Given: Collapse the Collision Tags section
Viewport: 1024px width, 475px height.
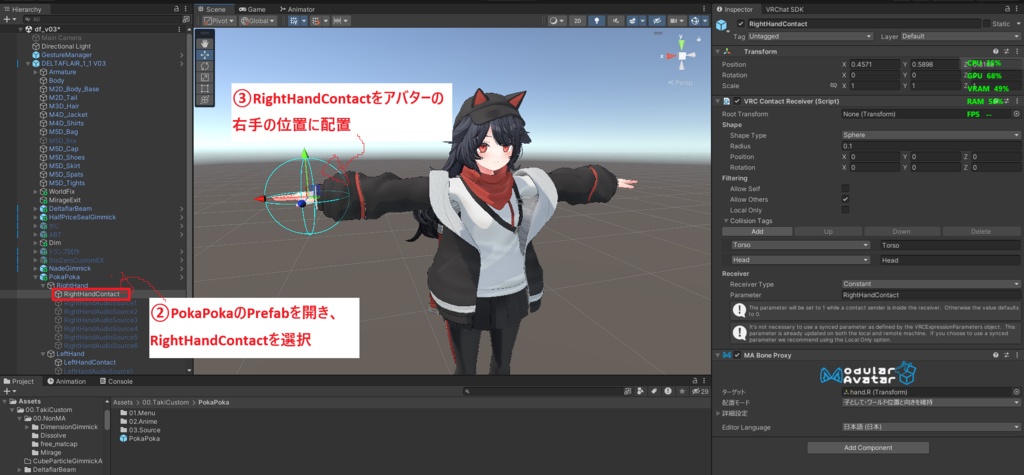Looking at the screenshot, I should click(x=726, y=221).
